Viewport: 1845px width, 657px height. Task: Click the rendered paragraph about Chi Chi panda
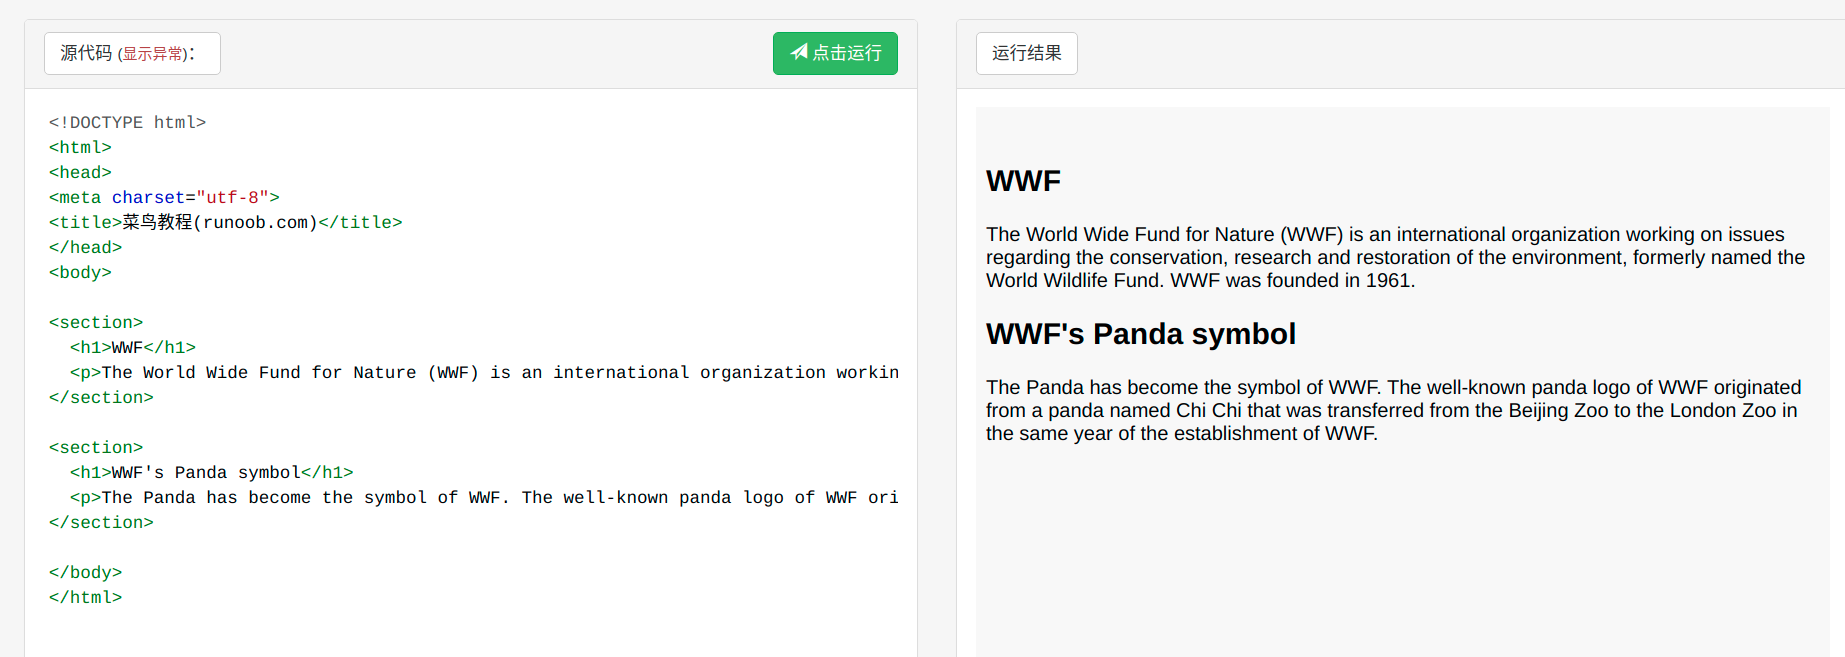click(1392, 410)
